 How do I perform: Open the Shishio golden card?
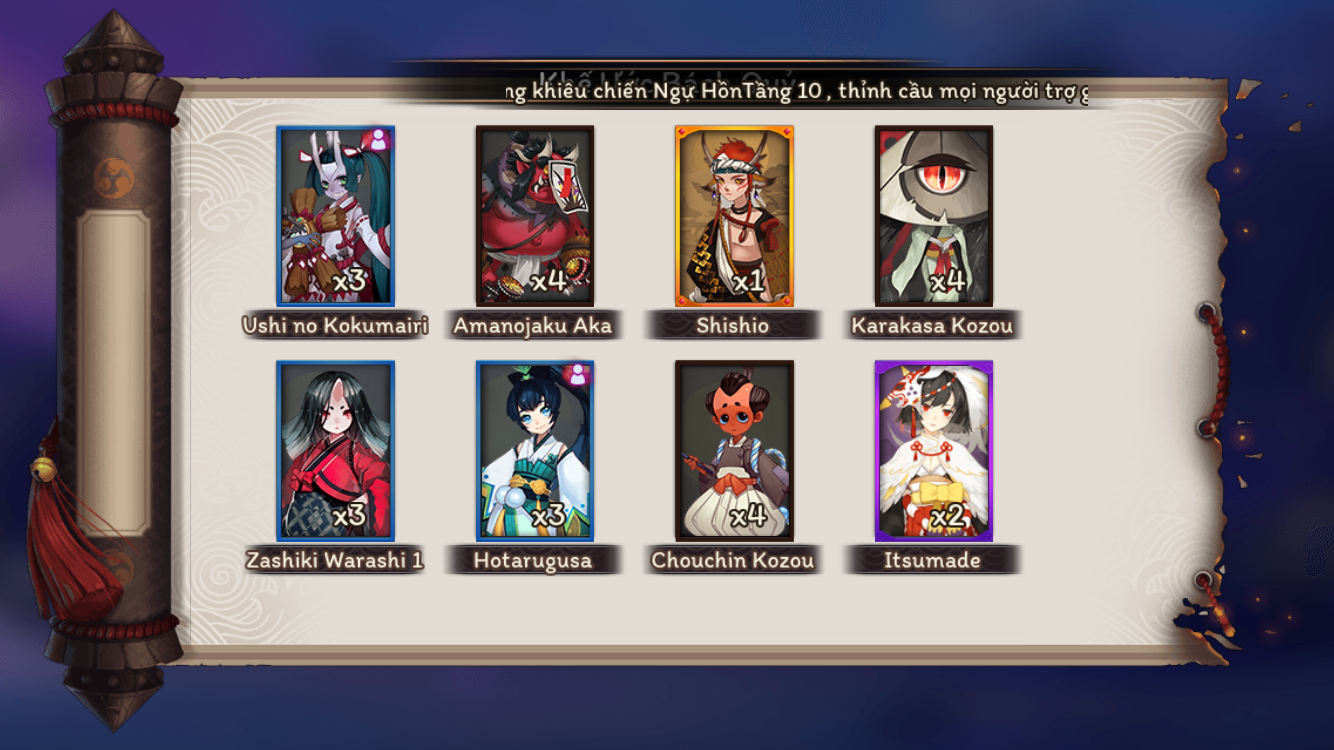pyautogui.click(x=734, y=215)
